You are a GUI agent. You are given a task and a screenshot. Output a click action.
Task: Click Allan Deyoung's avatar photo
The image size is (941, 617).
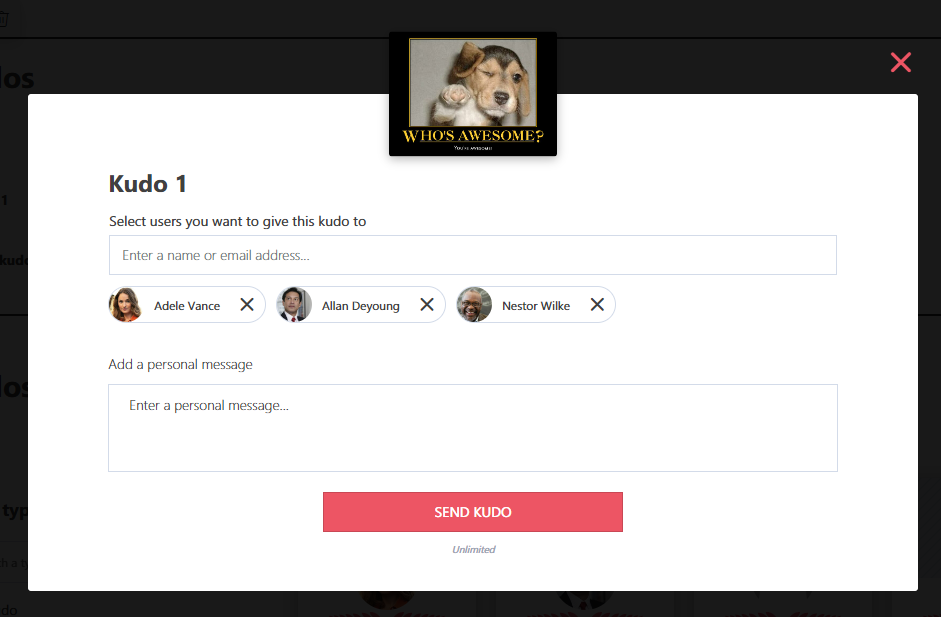pos(294,305)
